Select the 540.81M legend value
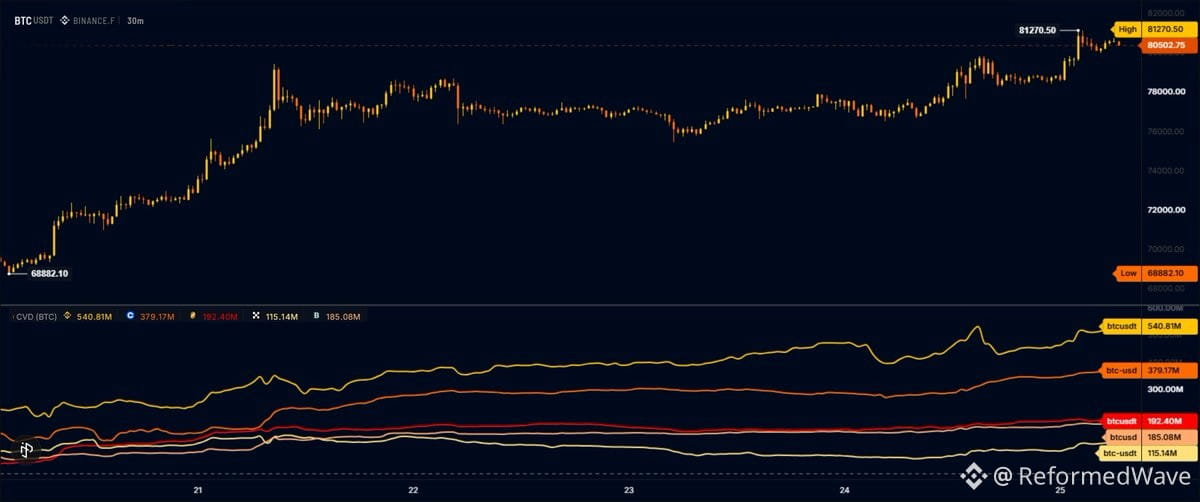Screen dimensions: 1200x502 pyautogui.click(x=96, y=316)
